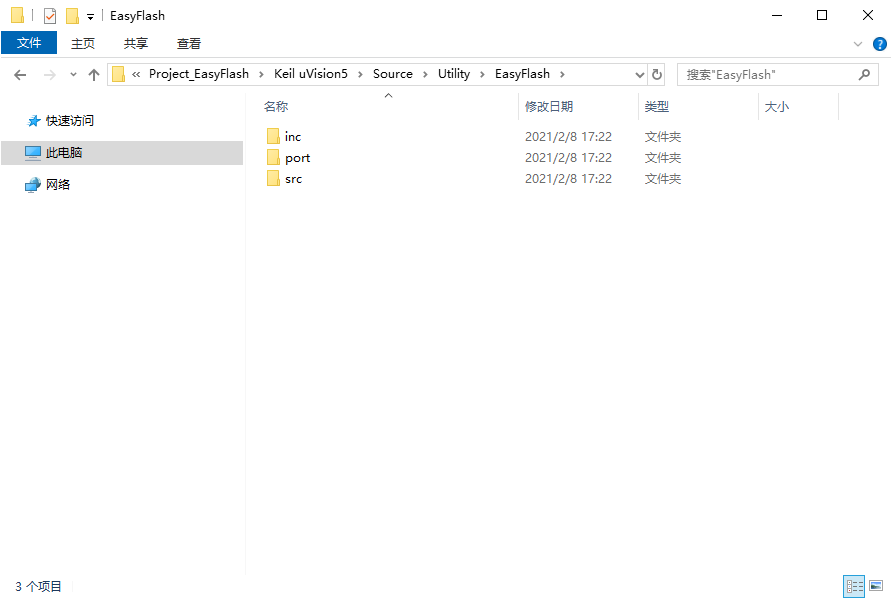Click the search magnifier icon
Image resolution: width=892 pixels, height=599 pixels.
point(864,75)
